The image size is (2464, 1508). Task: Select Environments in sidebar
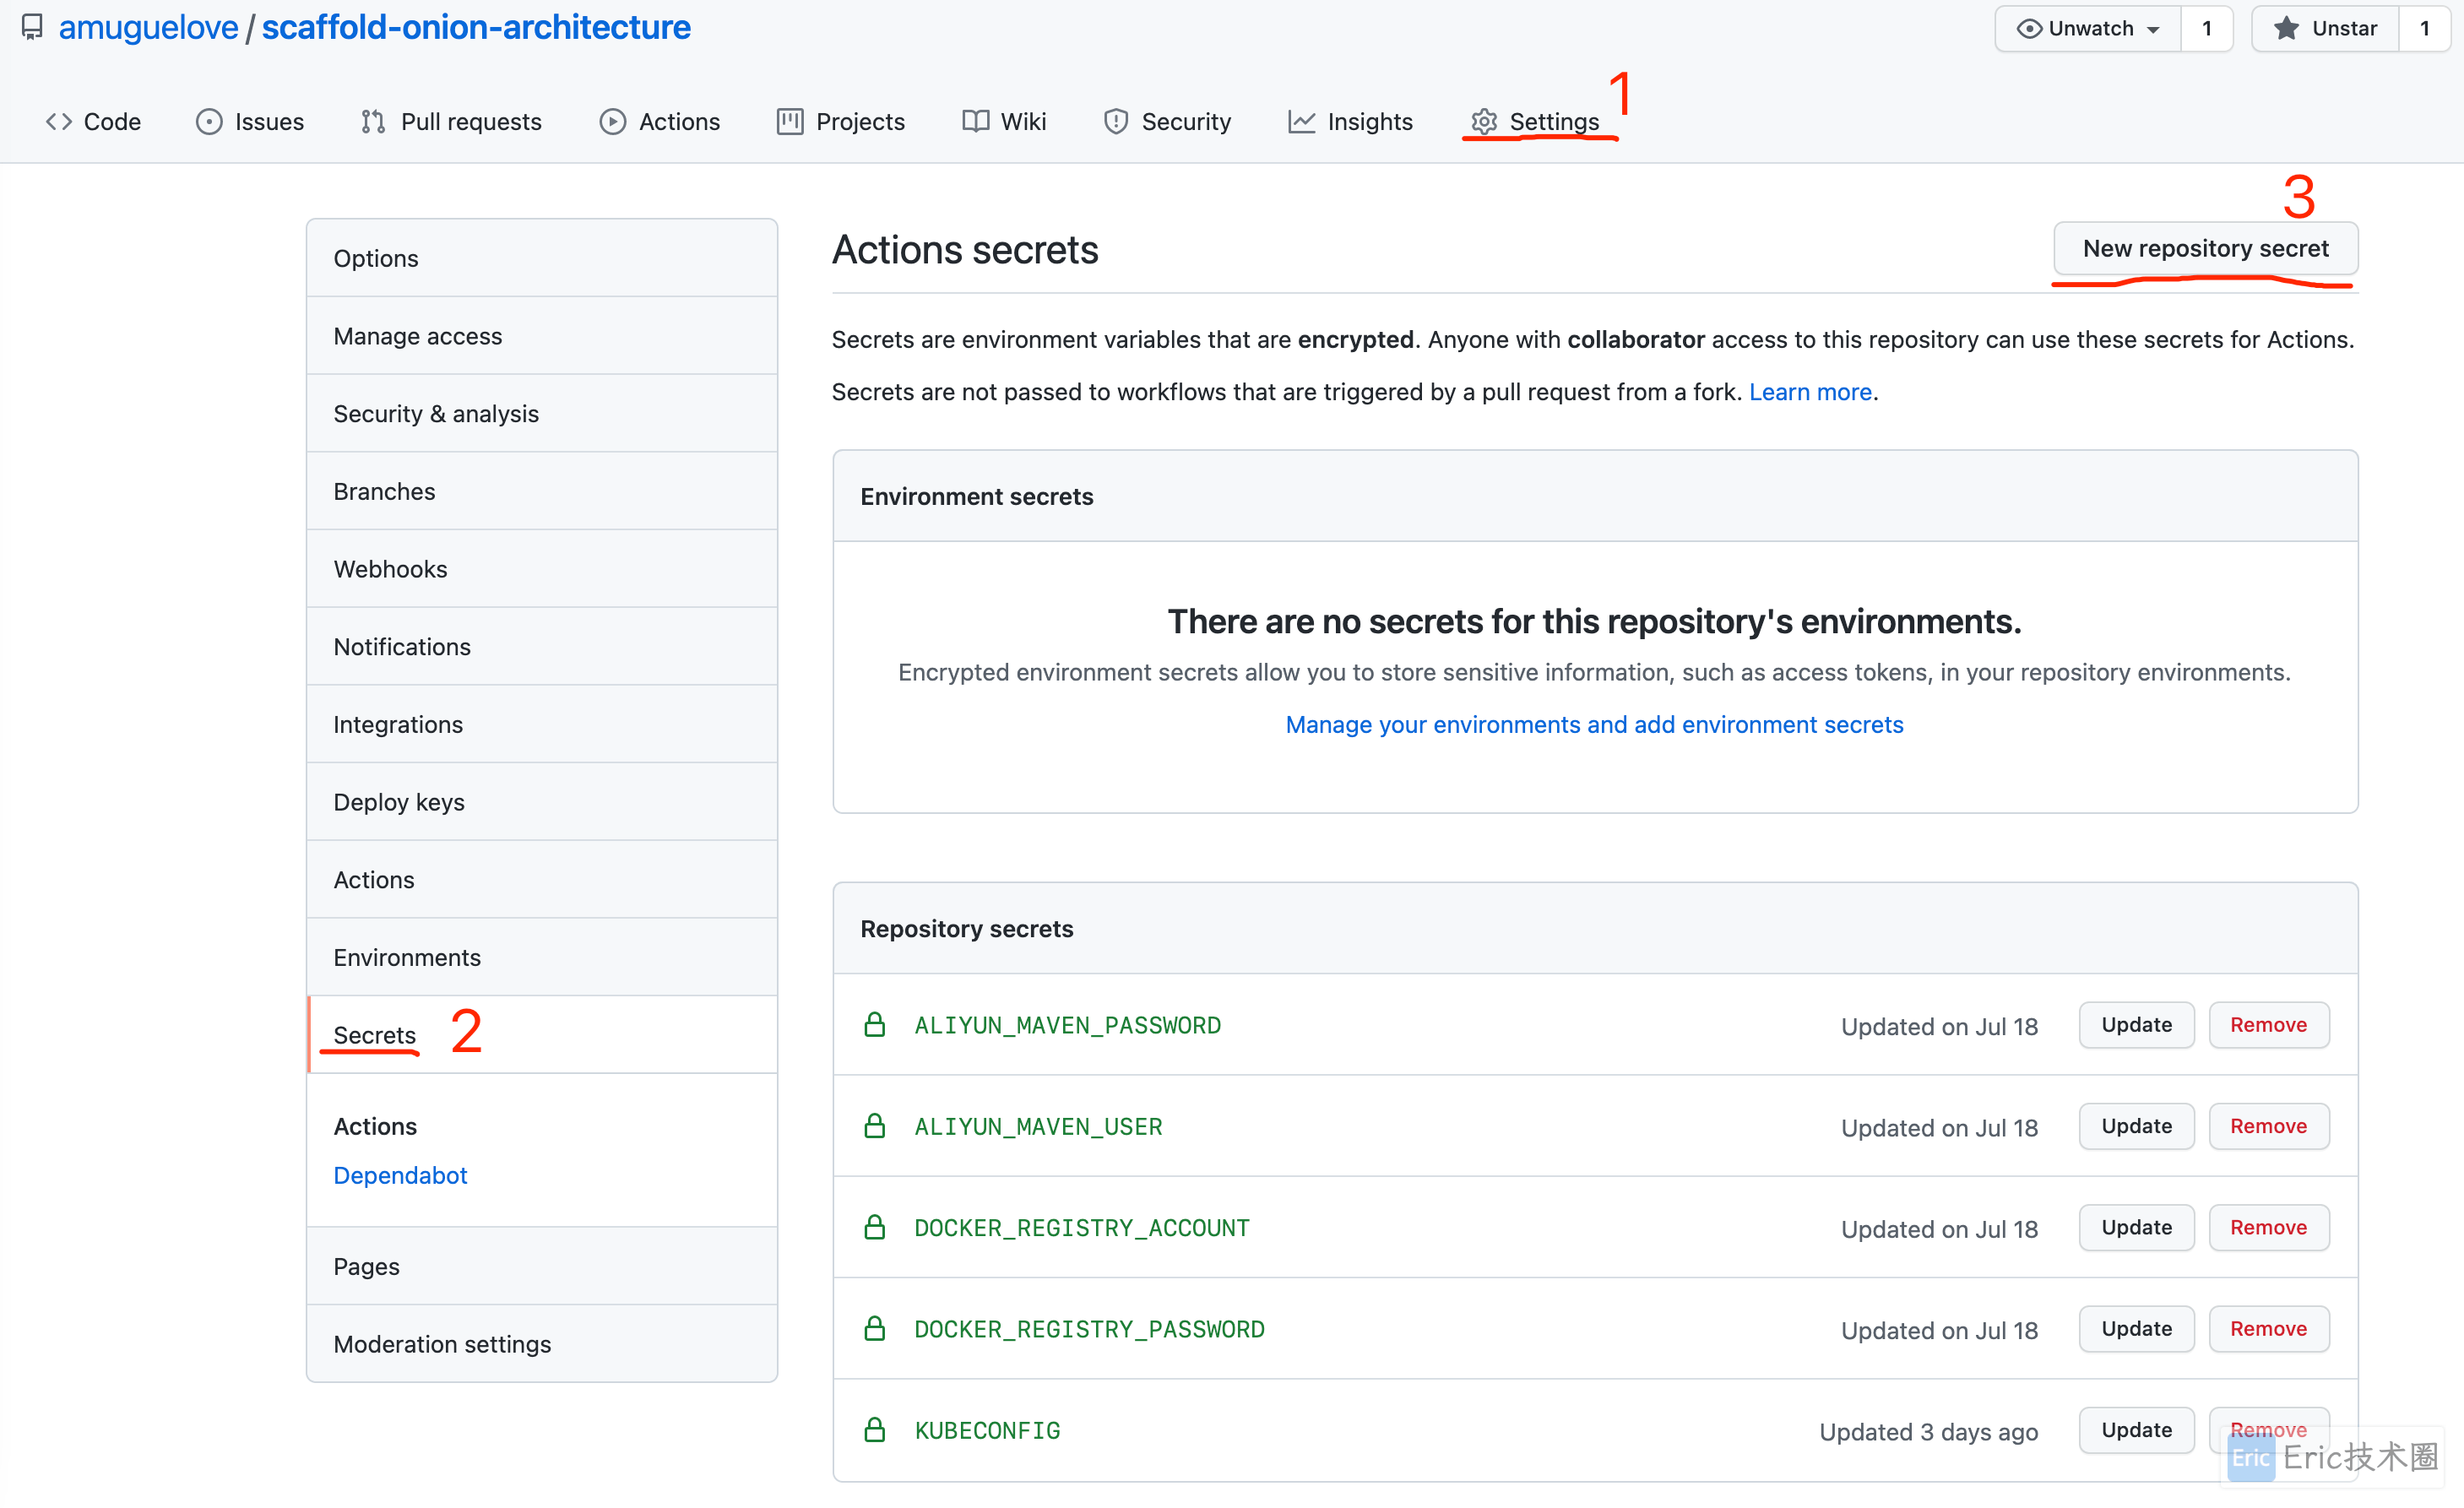pyautogui.click(x=542, y=957)
